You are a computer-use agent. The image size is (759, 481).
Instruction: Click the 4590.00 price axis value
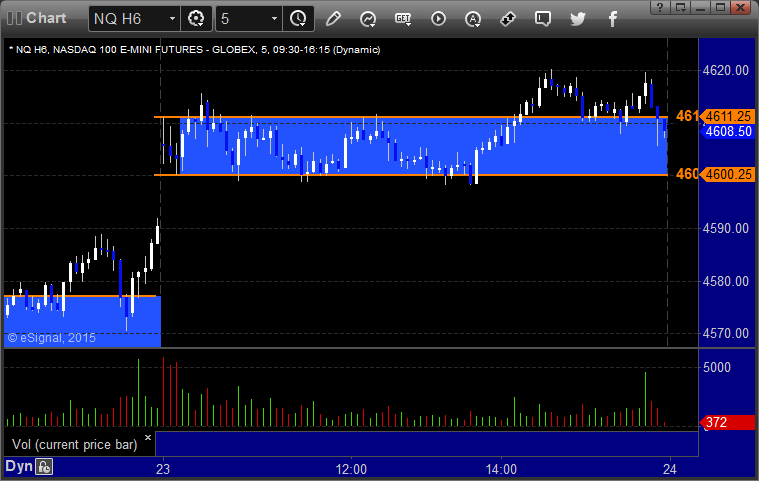[726, 228]
